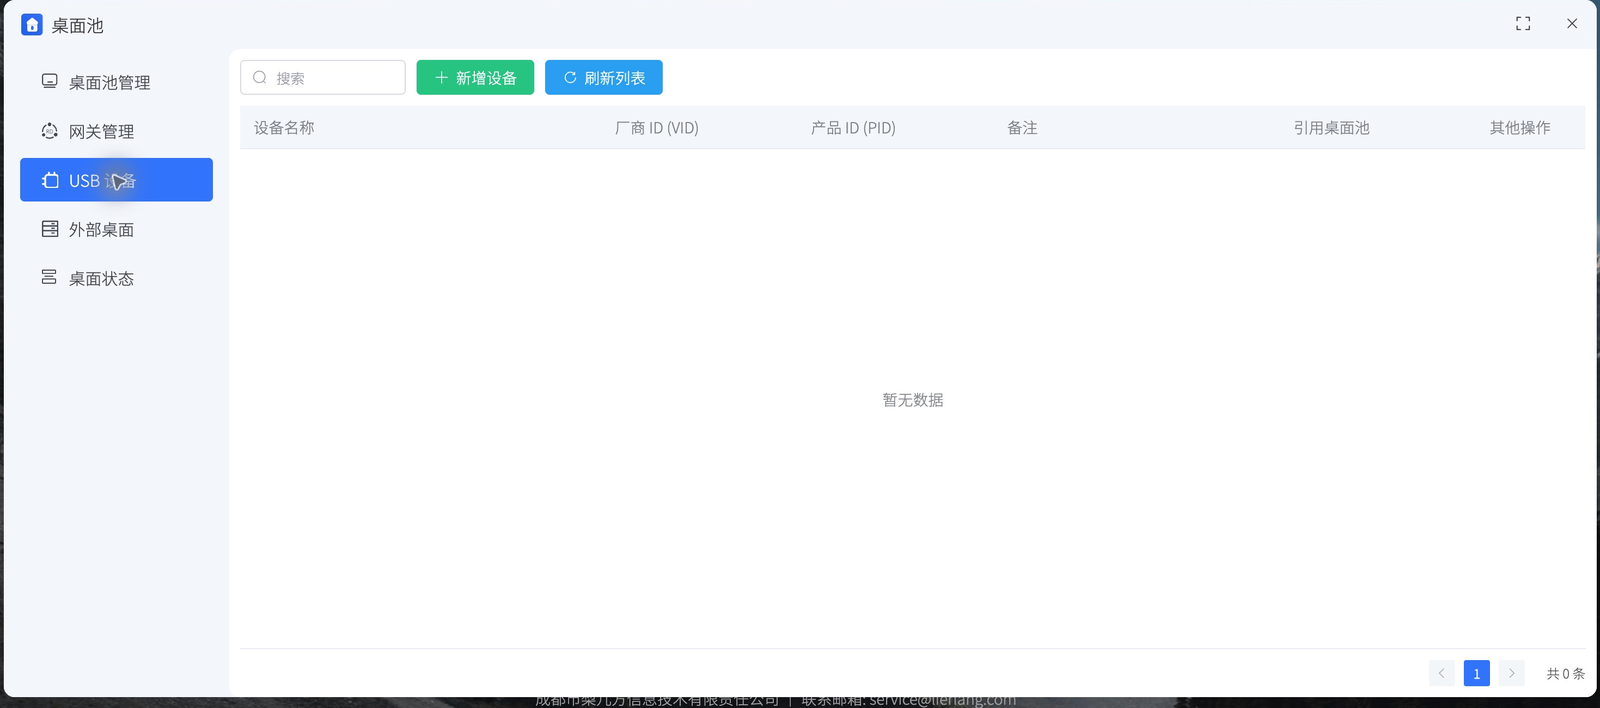Click the 共 0 条 total count text
This screenshot has height=708, width=1600.
[1565, 674]
